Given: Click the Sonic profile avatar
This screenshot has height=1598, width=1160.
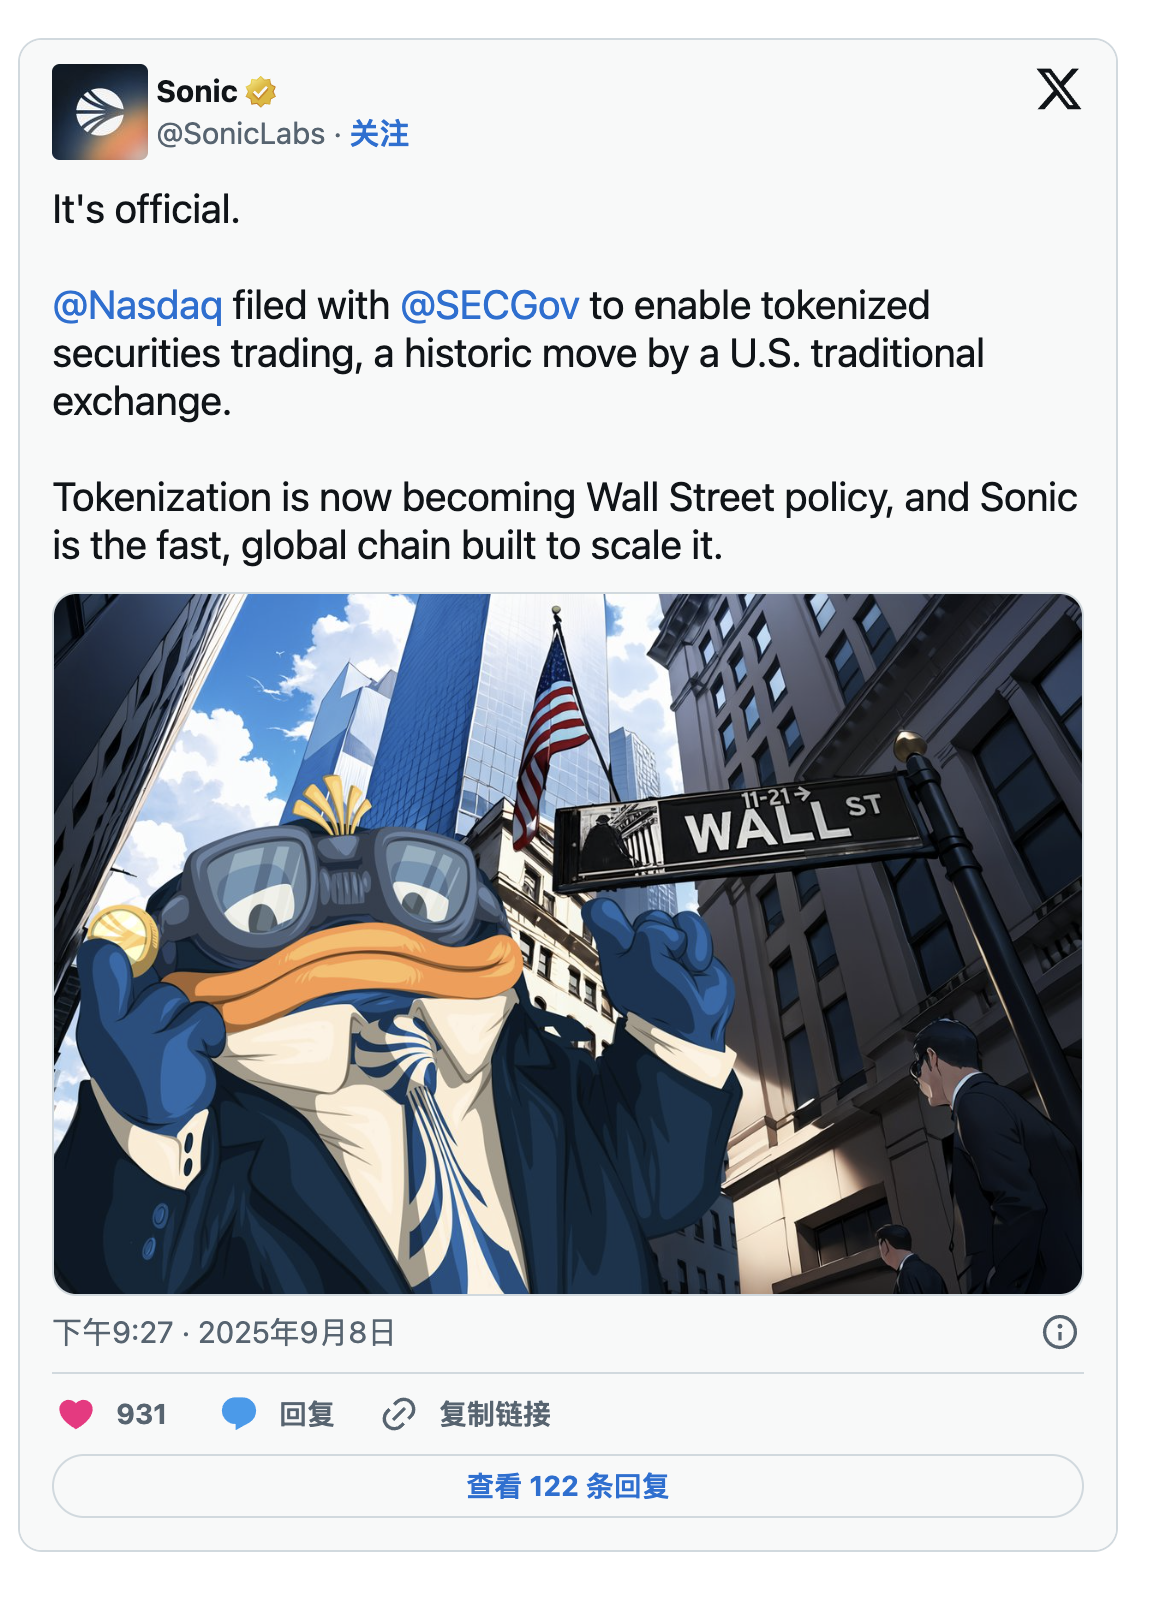Looking at the screenshot, I should (x=100, y=112).
